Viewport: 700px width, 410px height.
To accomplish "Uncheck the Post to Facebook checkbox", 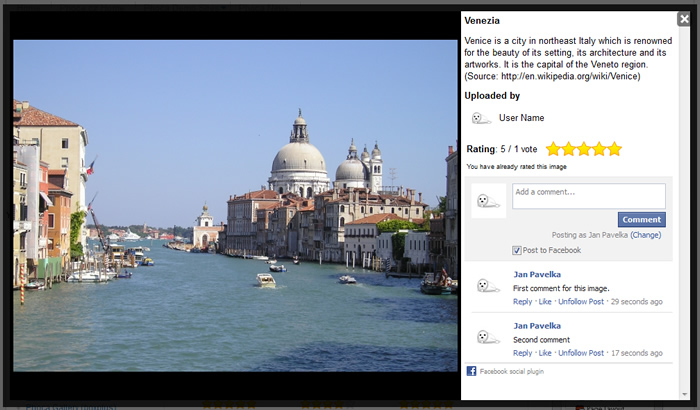I will [516, 250].
